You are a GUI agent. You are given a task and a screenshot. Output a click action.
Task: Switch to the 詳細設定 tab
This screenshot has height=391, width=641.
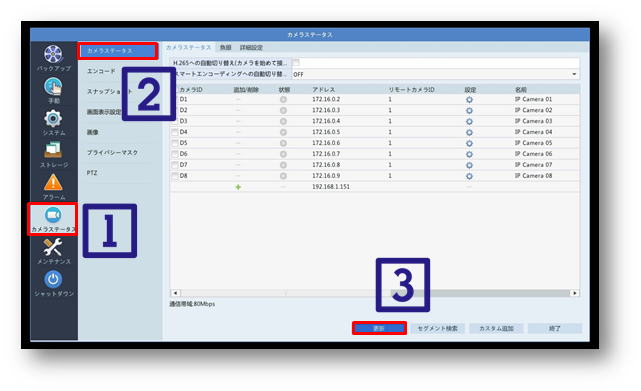pos(251,48)
